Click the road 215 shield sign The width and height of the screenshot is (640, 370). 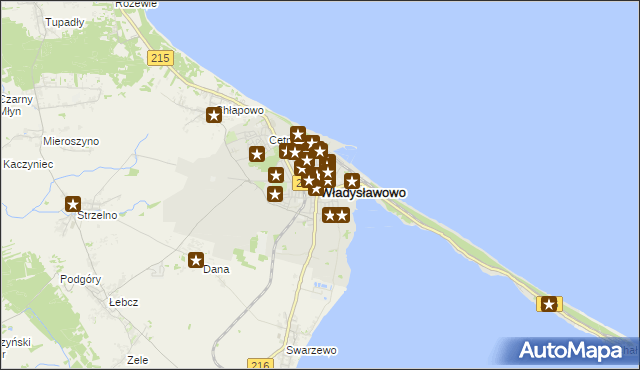click(160, 58)
